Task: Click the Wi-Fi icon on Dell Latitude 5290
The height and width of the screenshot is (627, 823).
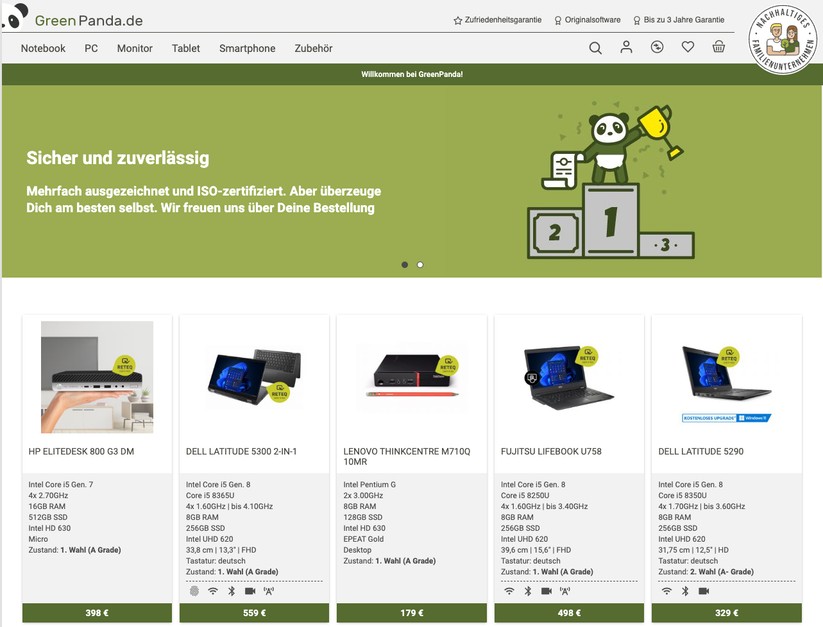Action: click(x=667, y=591)
